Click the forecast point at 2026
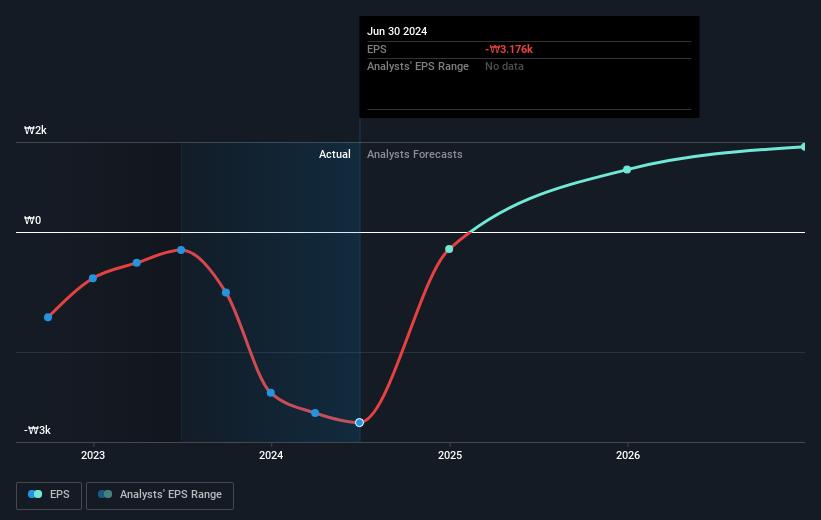821x520 pixels. [x=627, y=170]
